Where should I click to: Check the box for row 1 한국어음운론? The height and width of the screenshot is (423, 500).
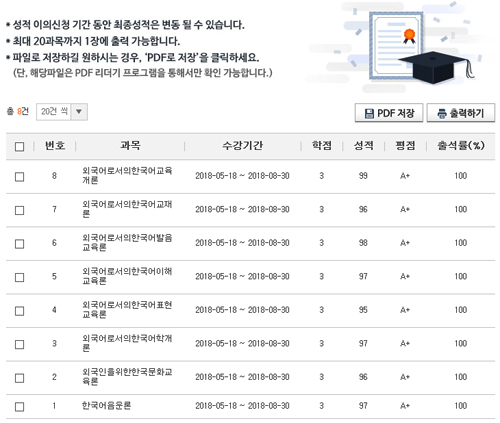(20, 406)
